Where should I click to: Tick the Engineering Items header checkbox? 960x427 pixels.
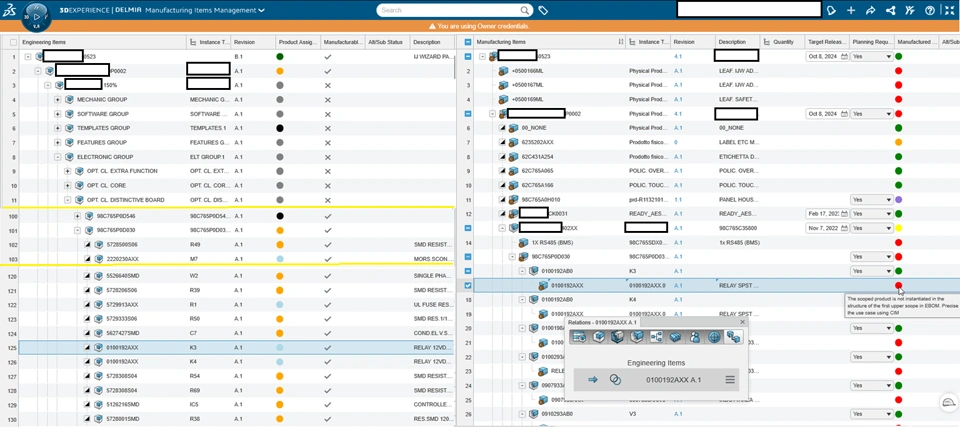point(13,42)
